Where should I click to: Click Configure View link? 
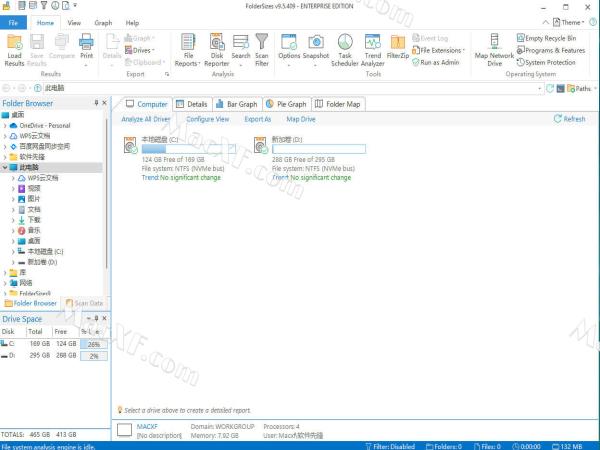tap(208, 119)
